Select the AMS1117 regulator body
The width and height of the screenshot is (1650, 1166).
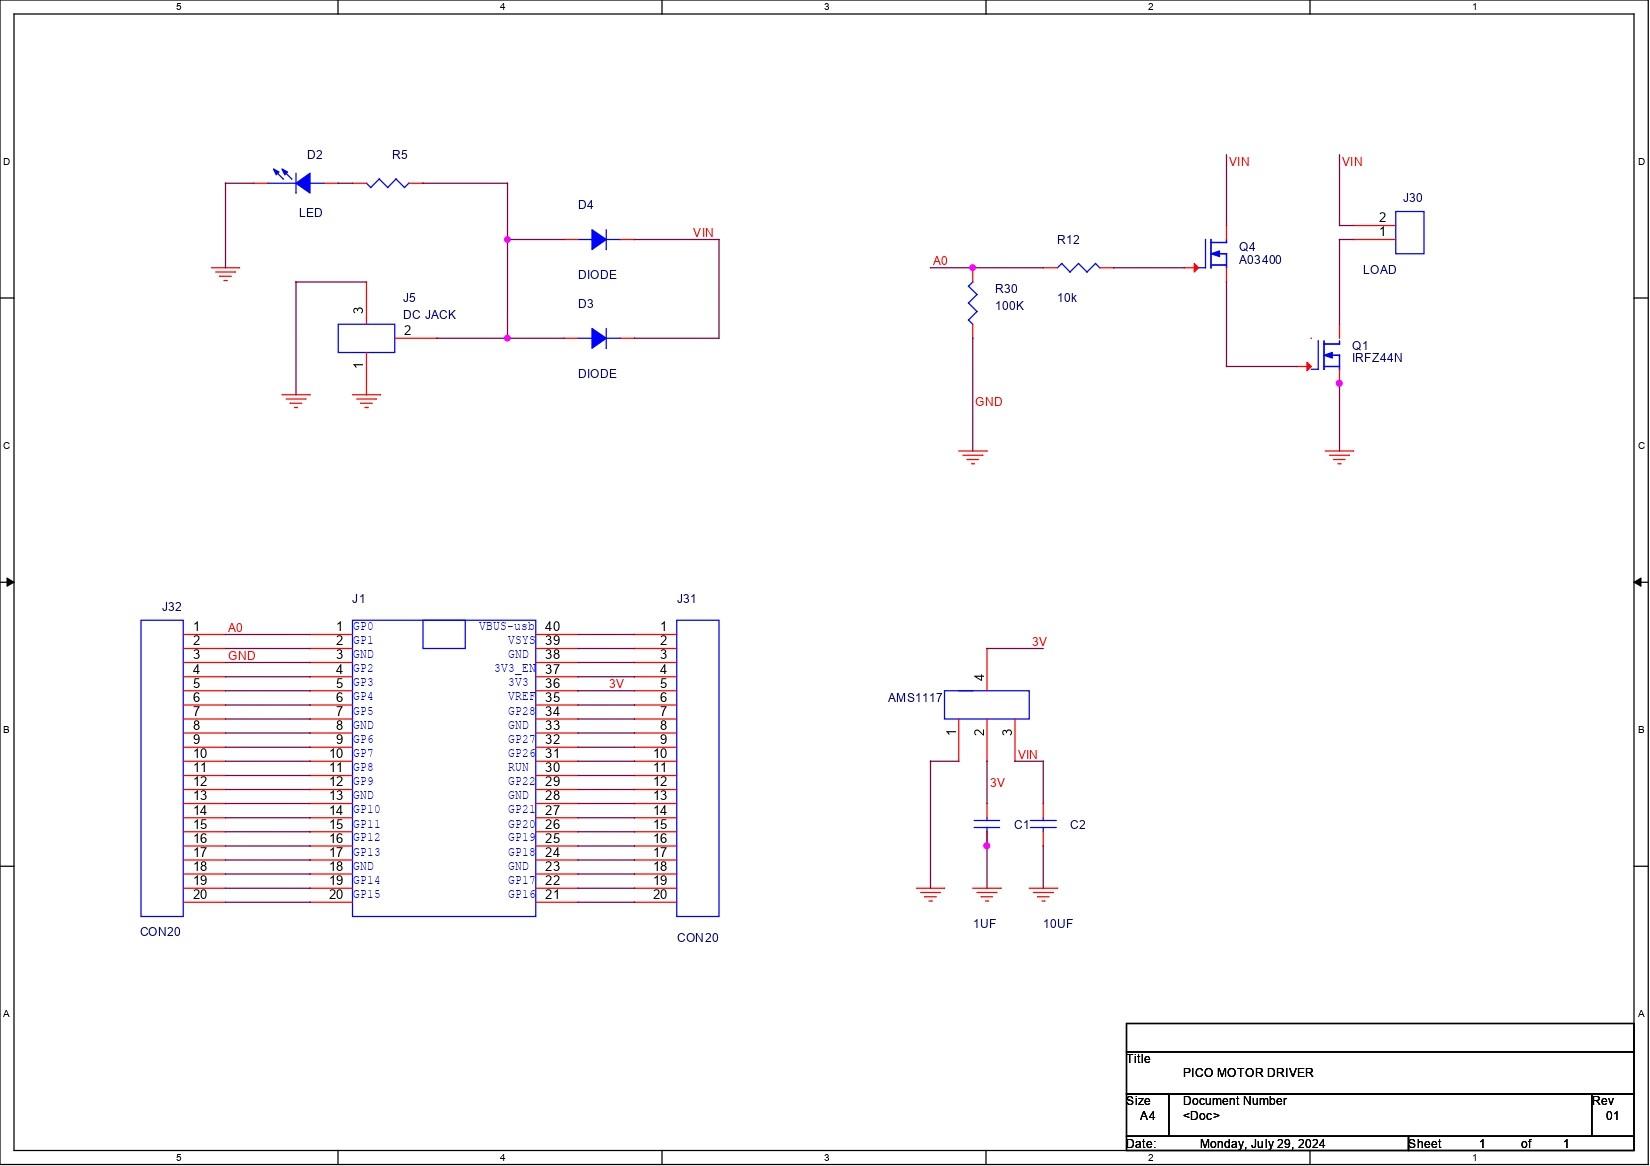tap(986, 705)
